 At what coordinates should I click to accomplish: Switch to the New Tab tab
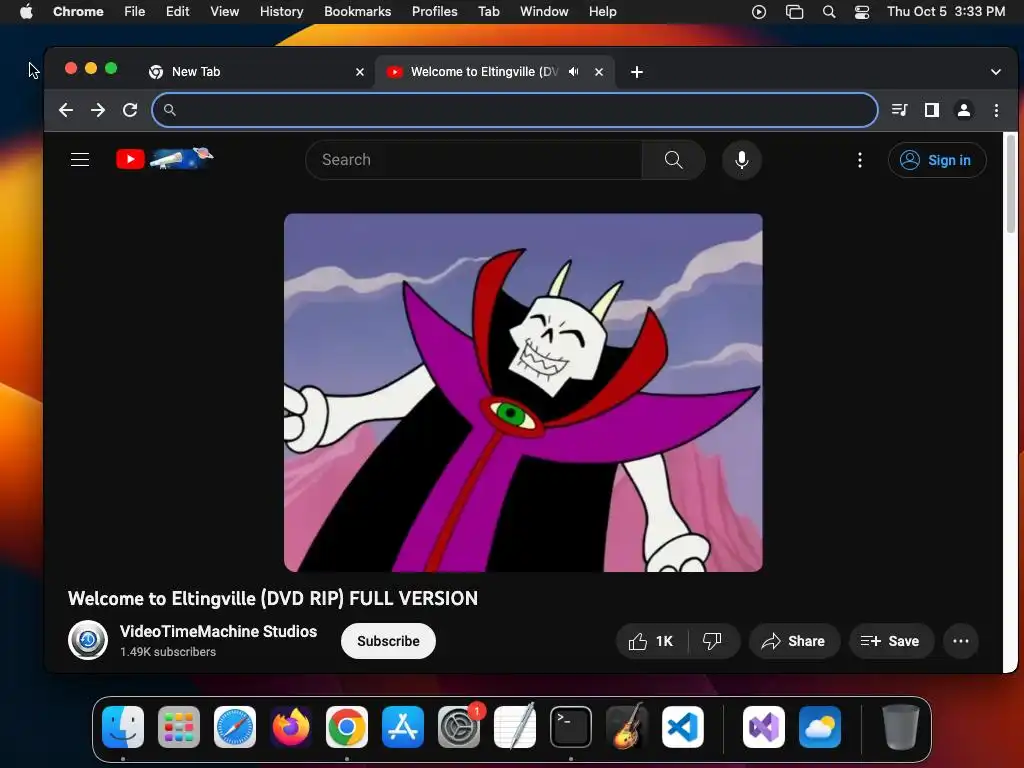(255, 72)
